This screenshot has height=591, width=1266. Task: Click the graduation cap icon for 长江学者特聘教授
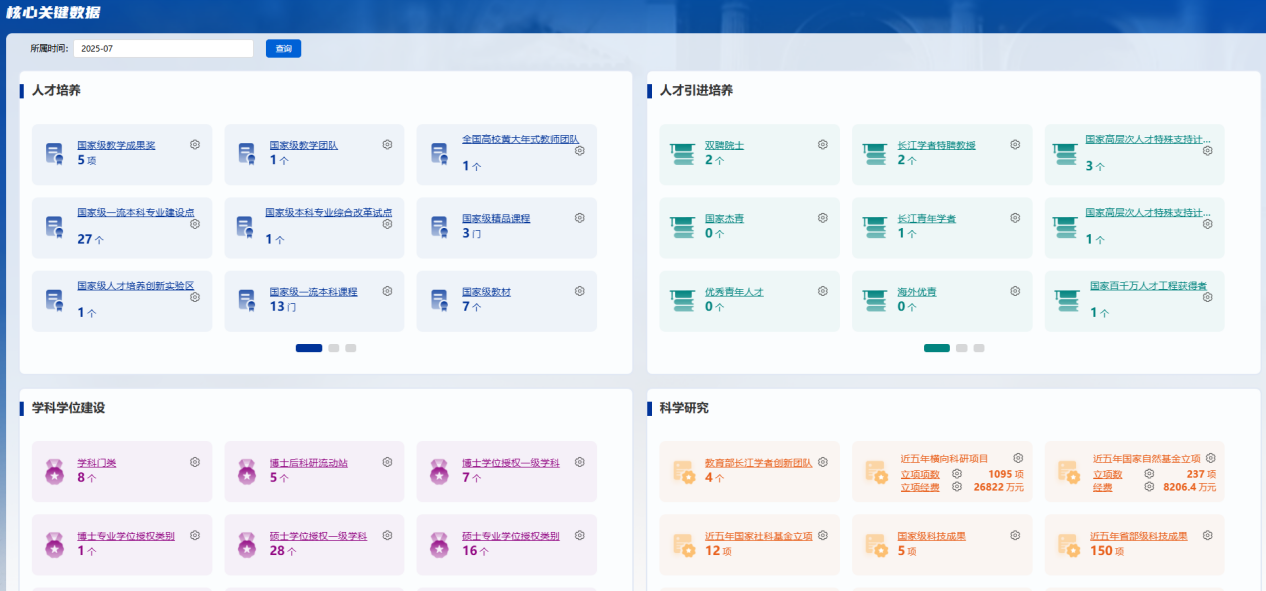click(875, 154)
